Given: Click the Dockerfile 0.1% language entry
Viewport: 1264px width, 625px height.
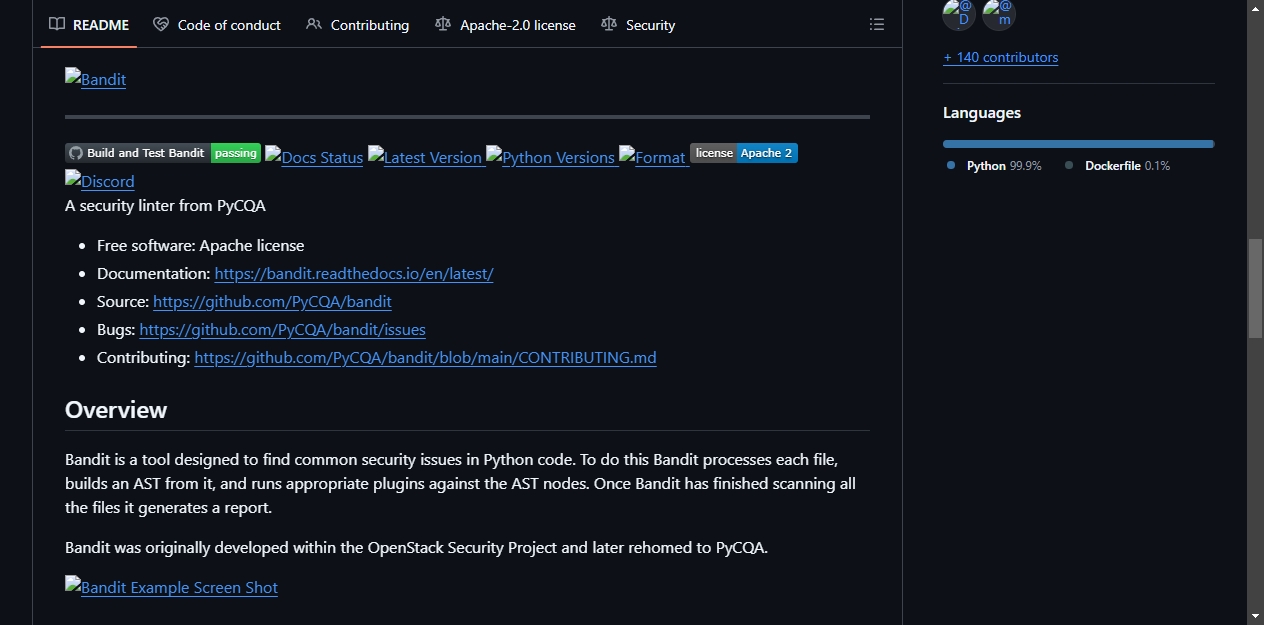Looking at the screenshot, I should pyautogui.click(x=1117, y=166).
